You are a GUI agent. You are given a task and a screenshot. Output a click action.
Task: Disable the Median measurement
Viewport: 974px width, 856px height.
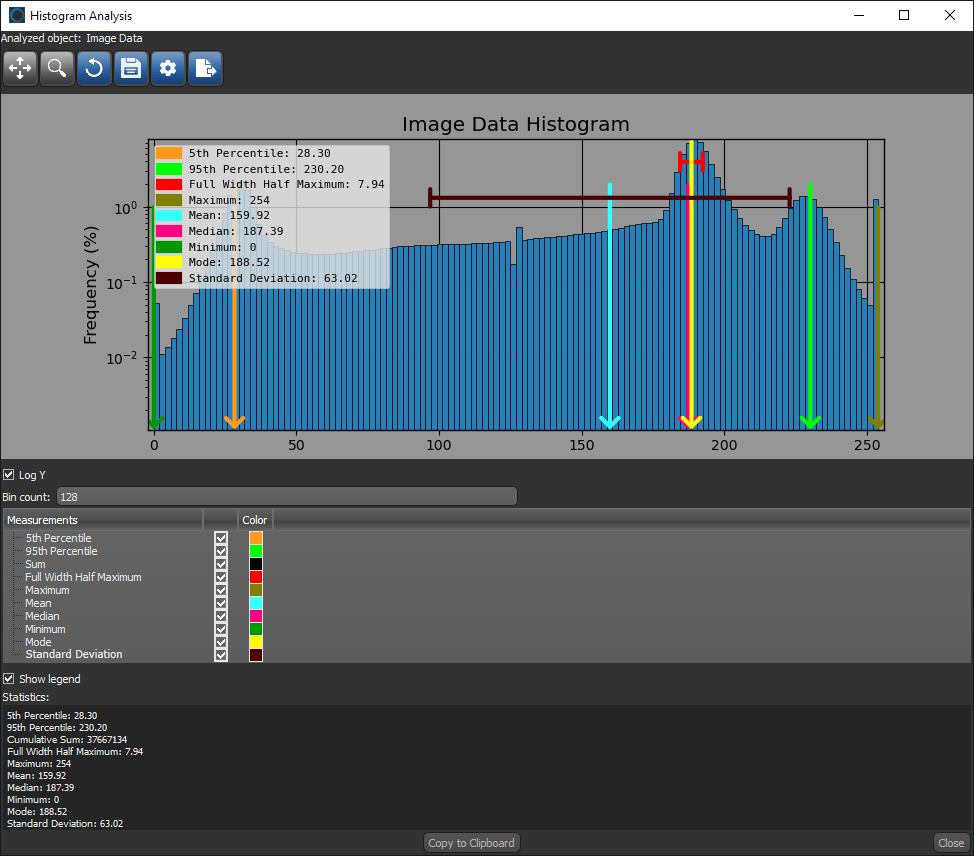[x=220, y=616]
